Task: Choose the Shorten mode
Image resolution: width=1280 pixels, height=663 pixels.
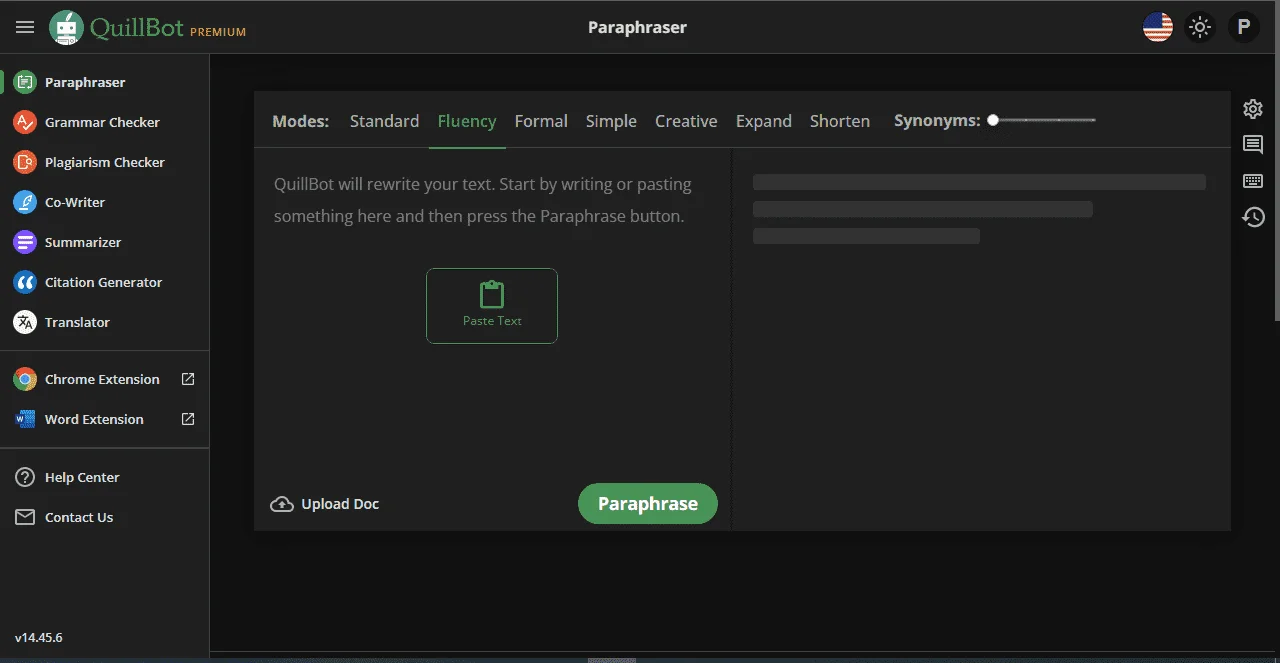Action: pos(840,121)
